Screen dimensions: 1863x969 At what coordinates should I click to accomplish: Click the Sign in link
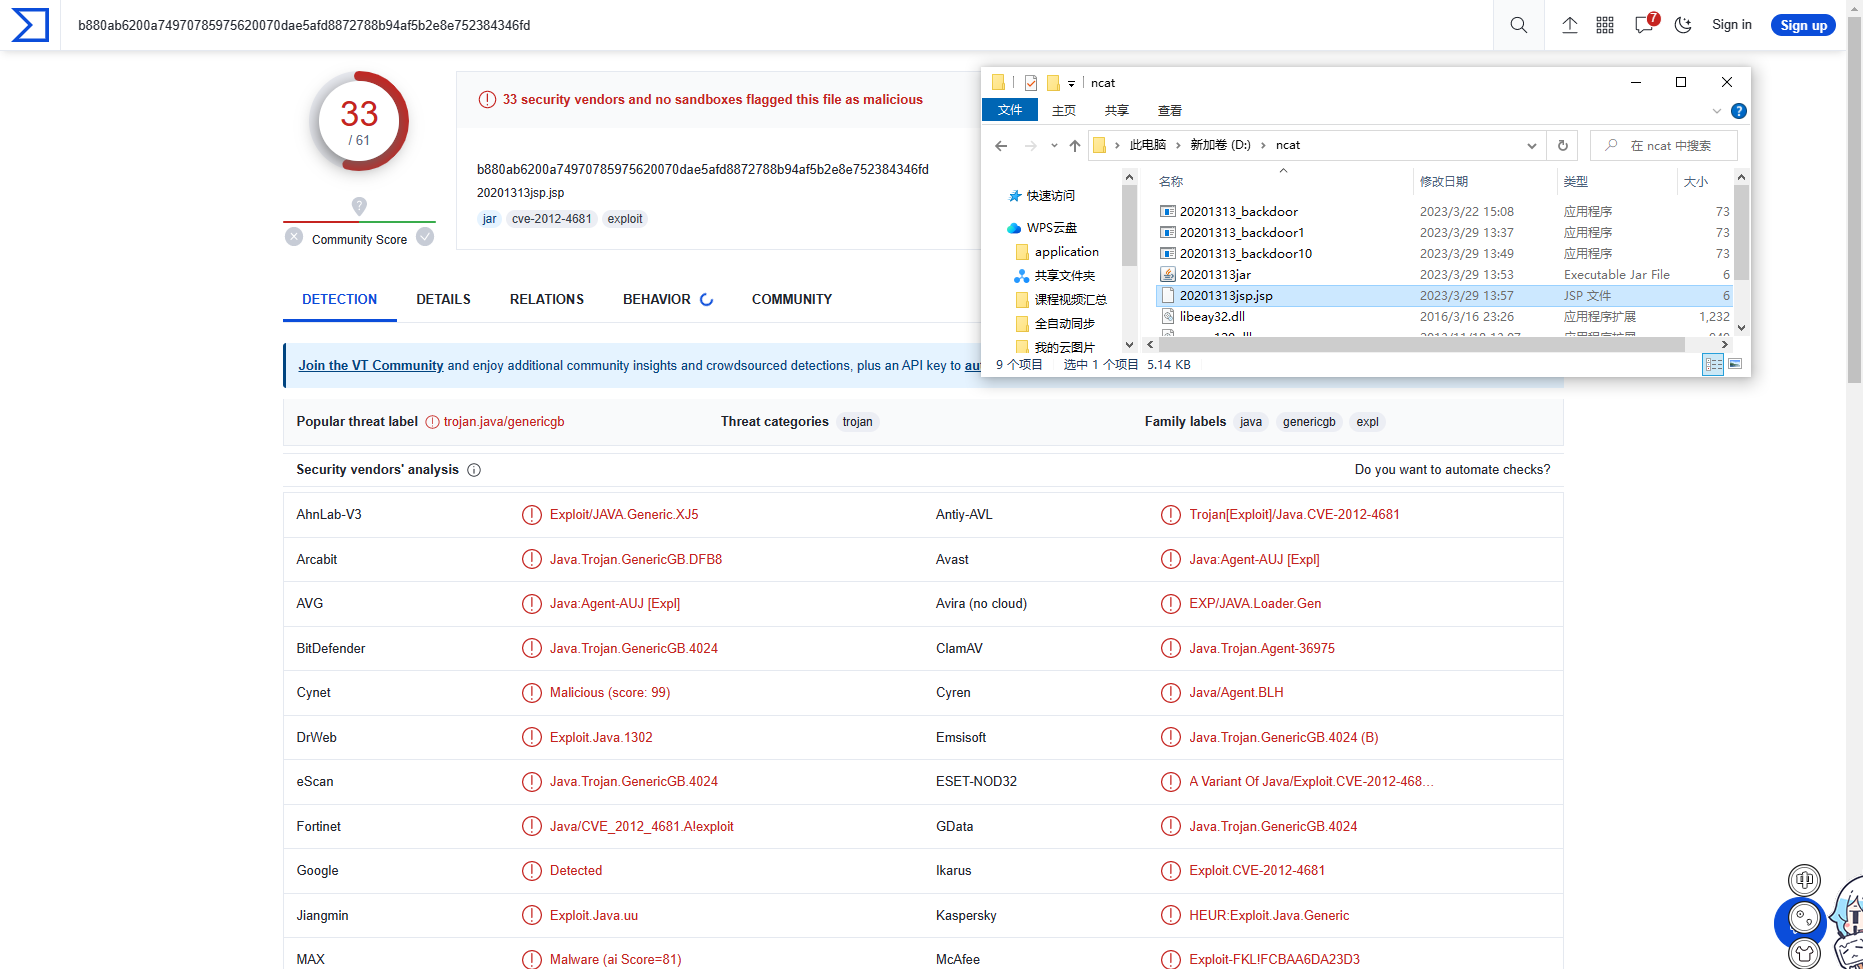(1732, 25)
